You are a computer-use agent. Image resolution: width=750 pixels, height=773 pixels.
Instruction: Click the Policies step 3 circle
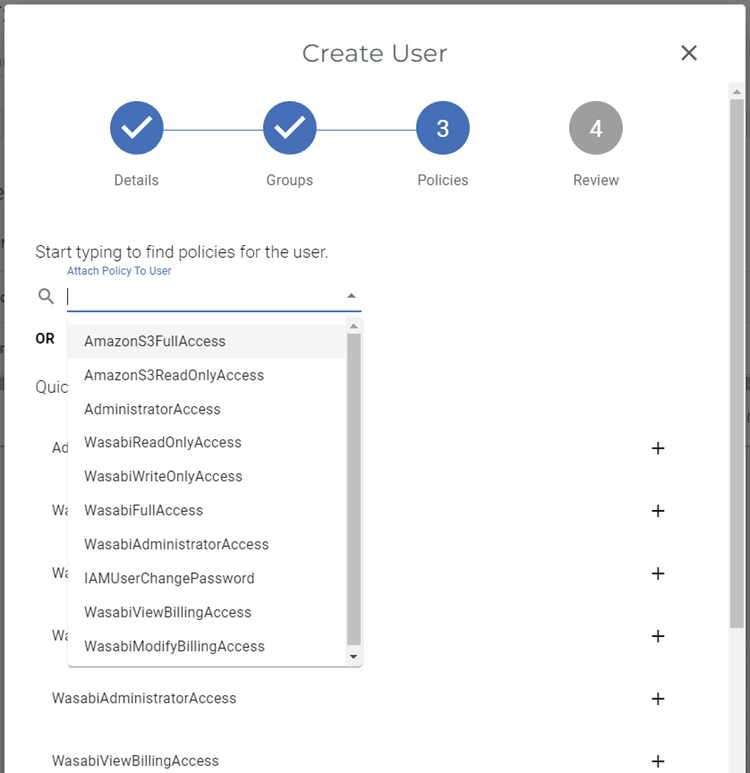click(x=443, y=128)
